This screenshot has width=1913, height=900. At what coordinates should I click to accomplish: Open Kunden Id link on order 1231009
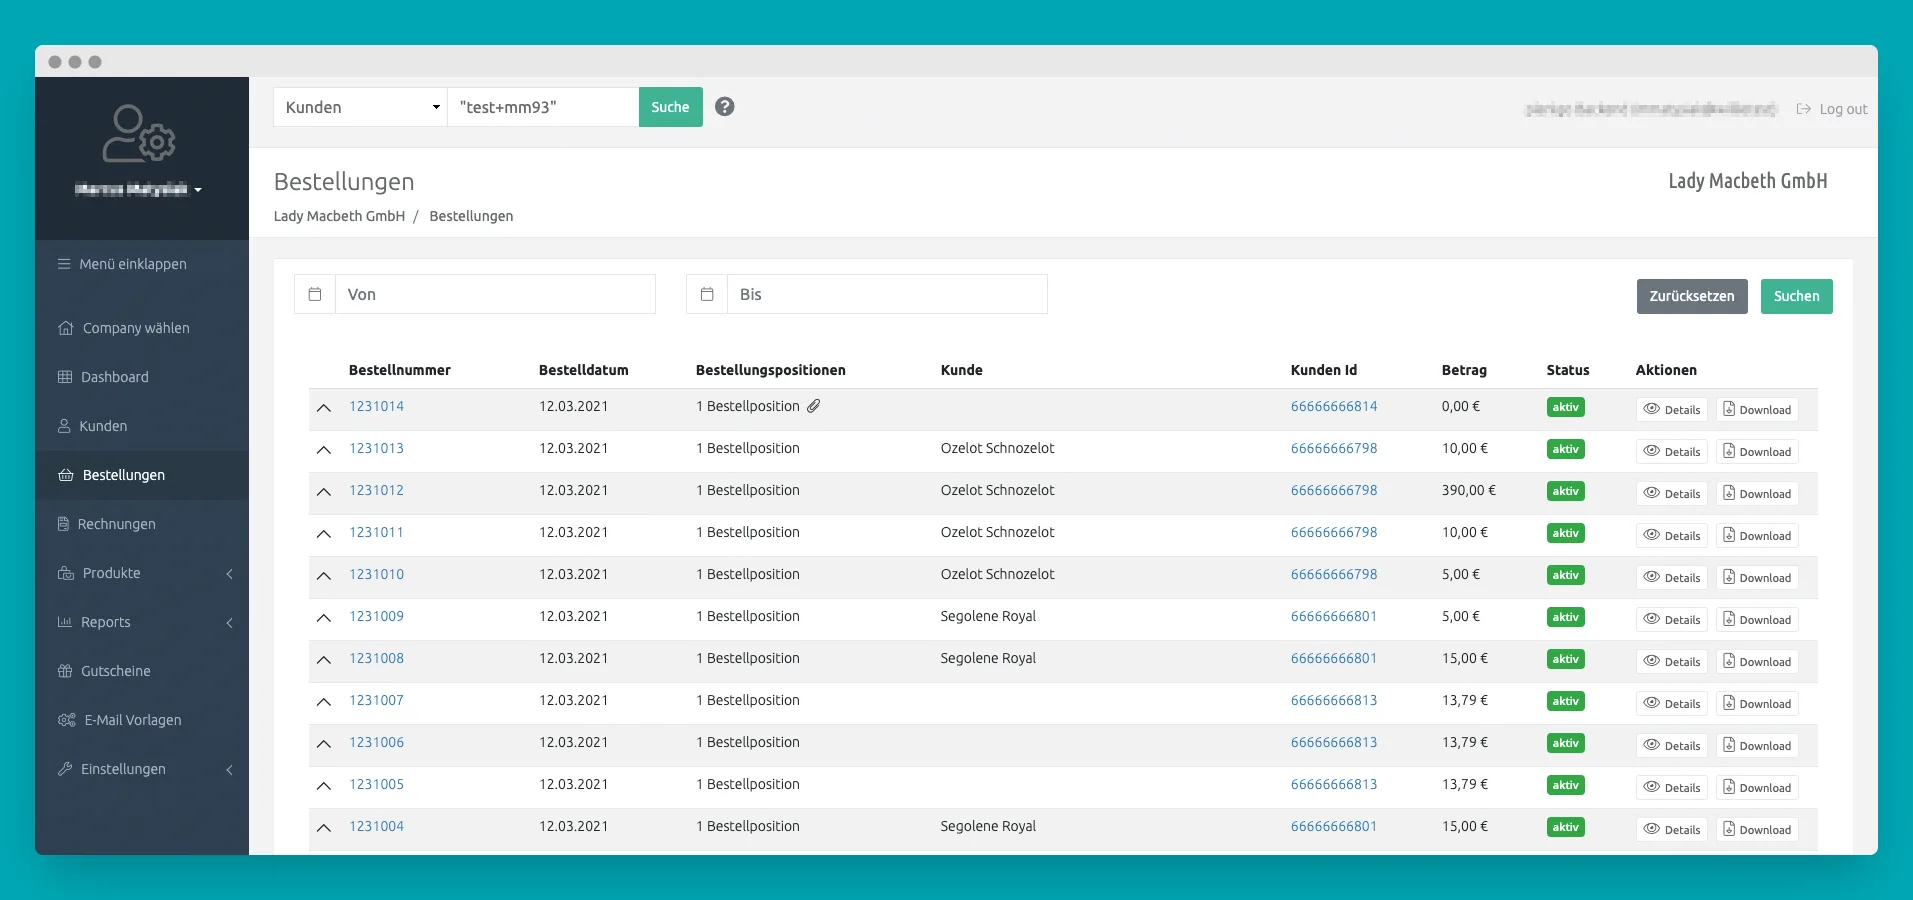(x=1334, y=616)
